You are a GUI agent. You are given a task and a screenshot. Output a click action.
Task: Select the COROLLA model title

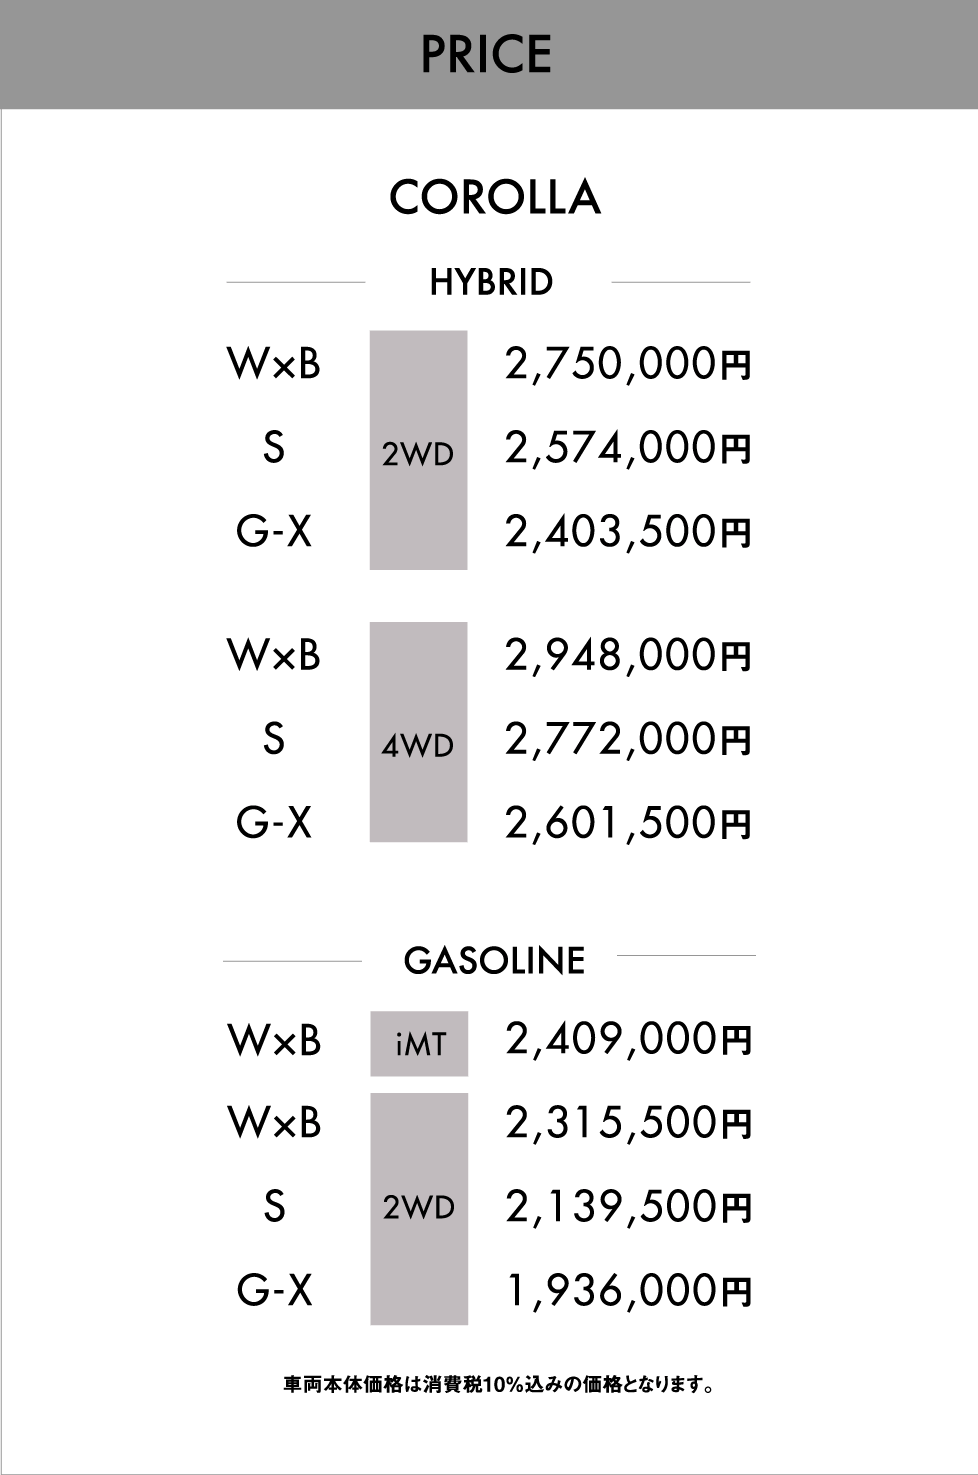495,198
